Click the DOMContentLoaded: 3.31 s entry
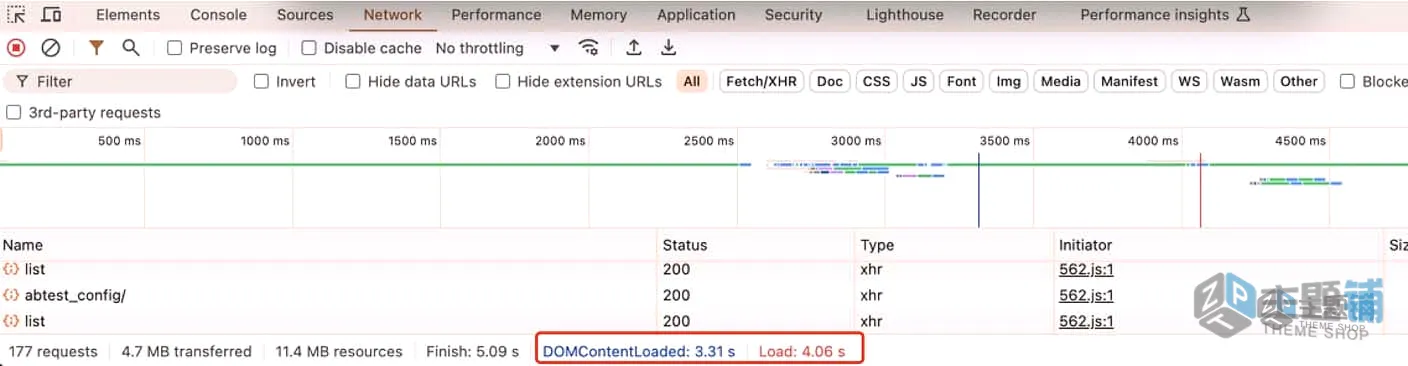 click(639, 351)
